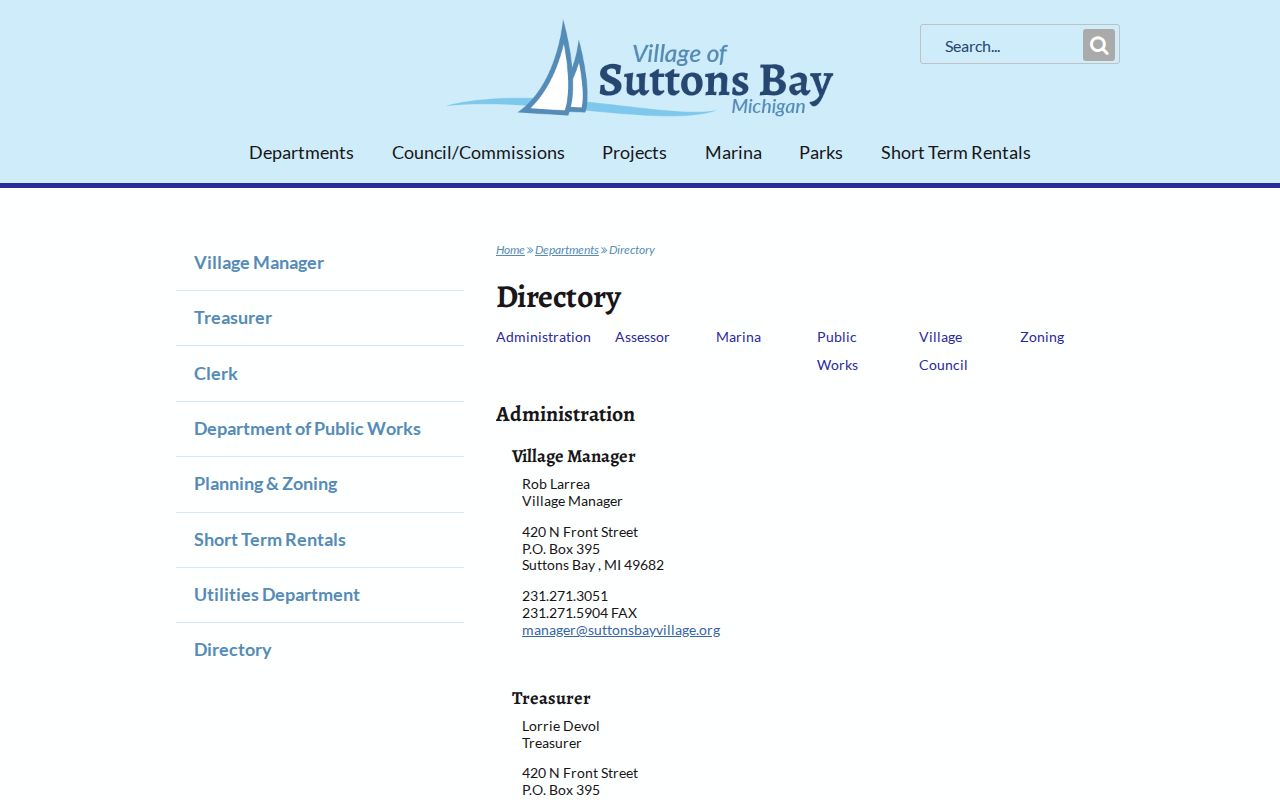Jump to Zoning section link
Image resolution: width=1280 pixels, height=800 pixels.
click(1042, 337)
